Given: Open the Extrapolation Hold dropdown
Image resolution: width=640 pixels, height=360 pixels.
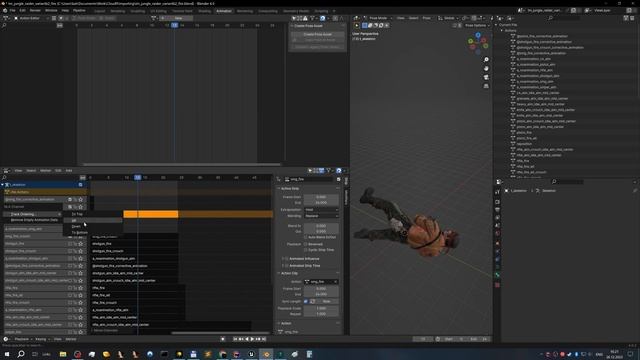Looking at the screenshot, I should click(321, 210).
